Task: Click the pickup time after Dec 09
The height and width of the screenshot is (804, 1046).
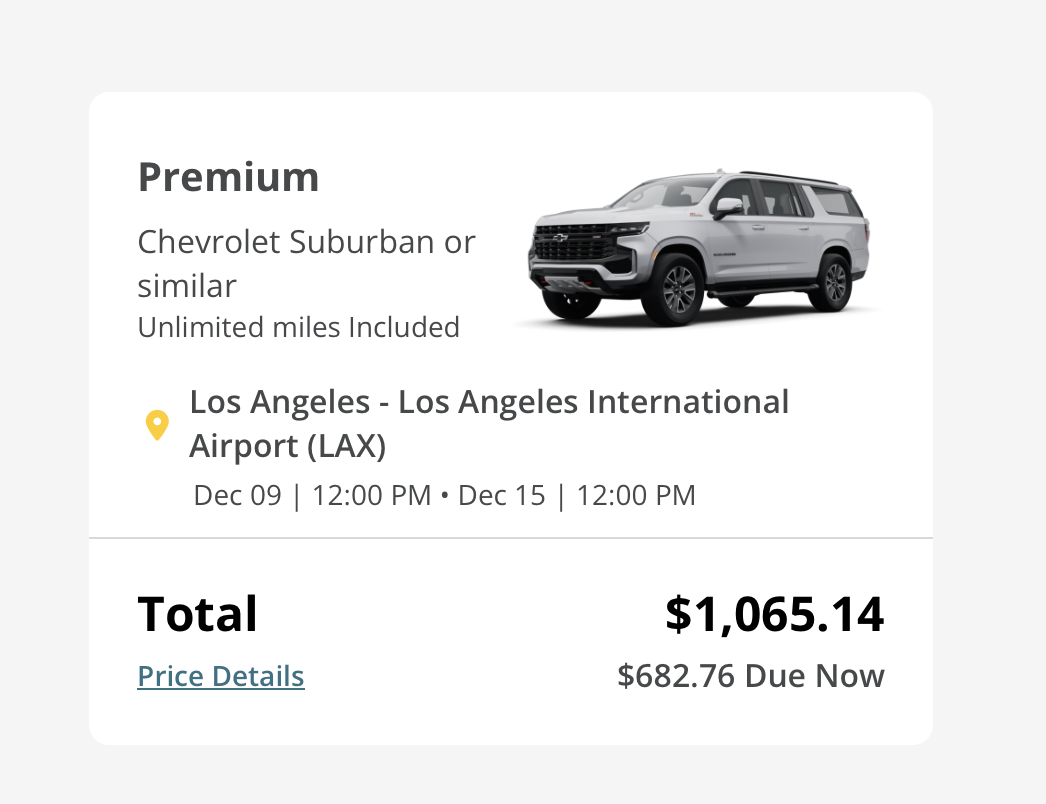Action: coord(371,496)
